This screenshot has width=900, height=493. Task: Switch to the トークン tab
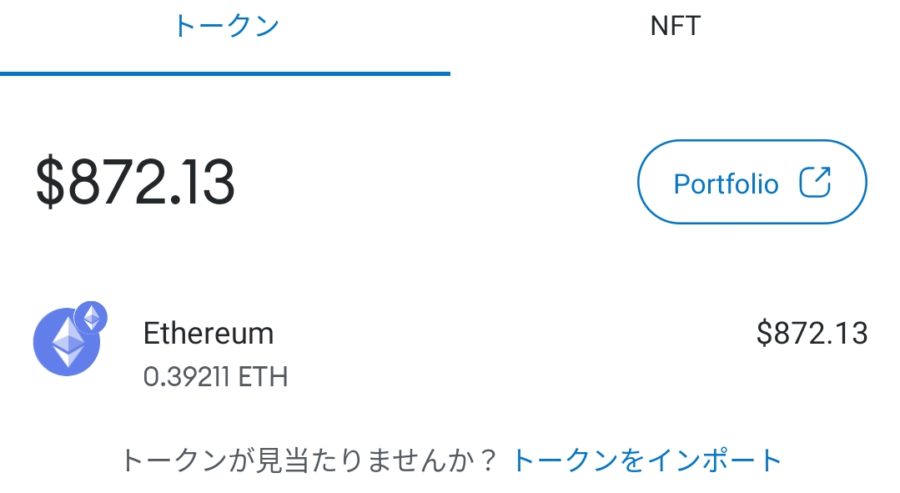tap(225, 27)
